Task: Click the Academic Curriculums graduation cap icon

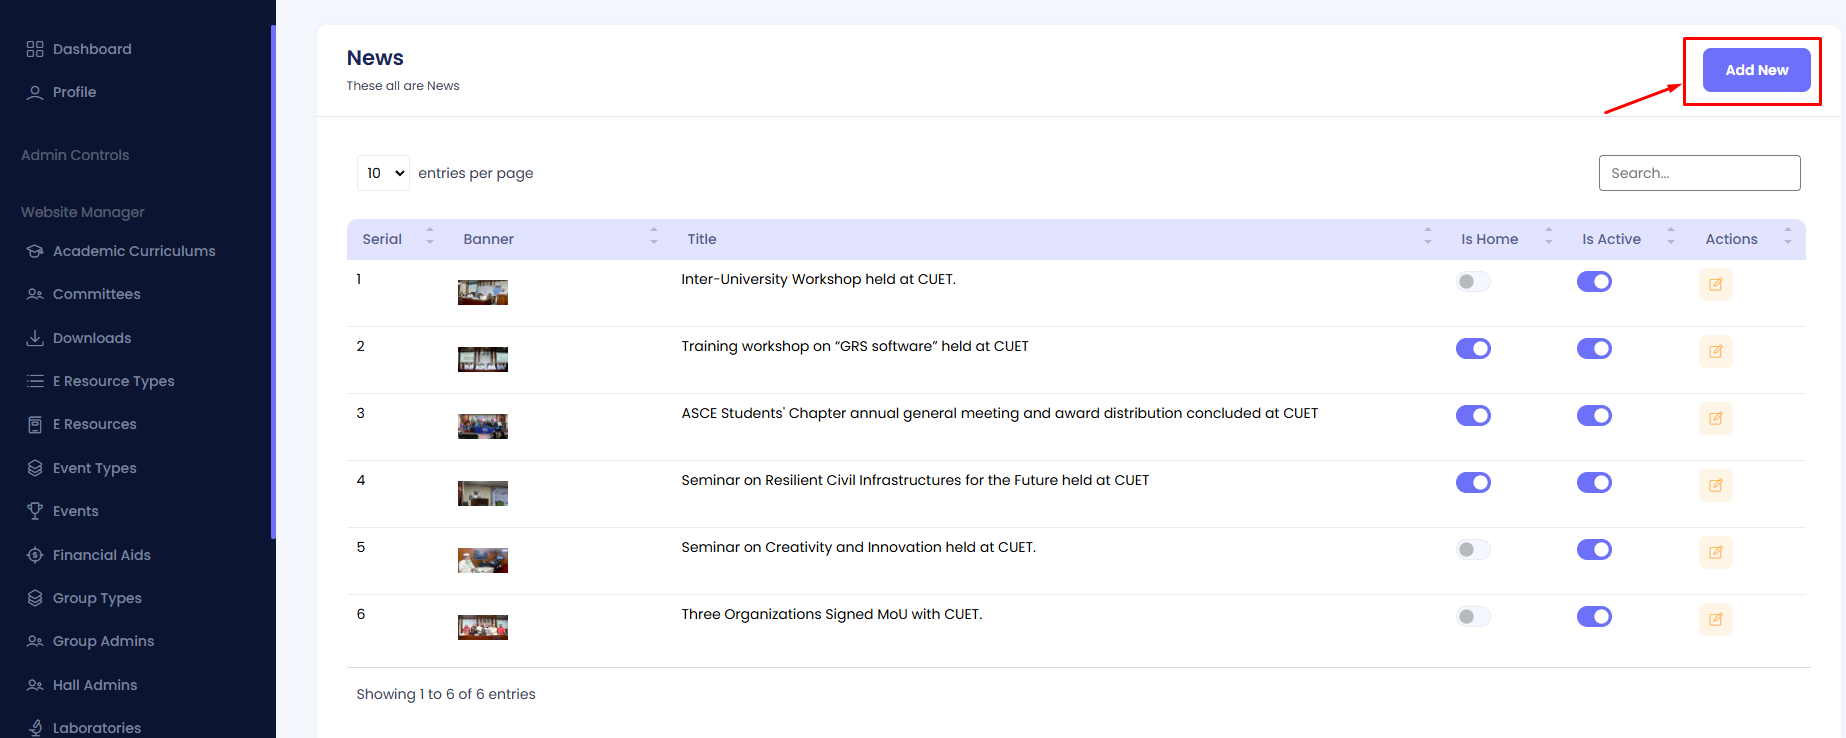Action: pos(35,251)
